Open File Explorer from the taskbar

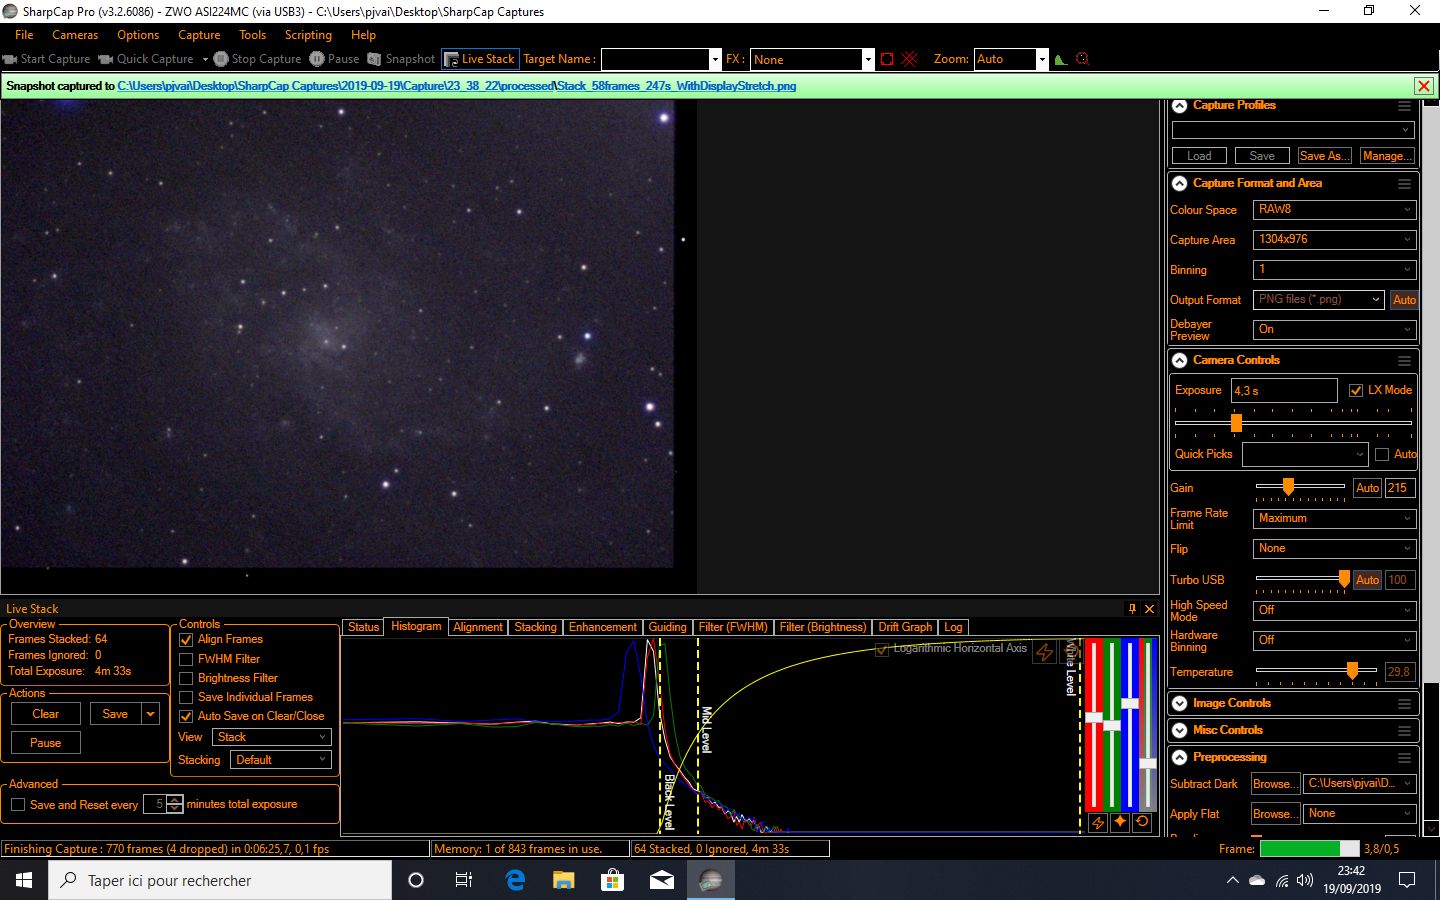[x=564, y=880]
